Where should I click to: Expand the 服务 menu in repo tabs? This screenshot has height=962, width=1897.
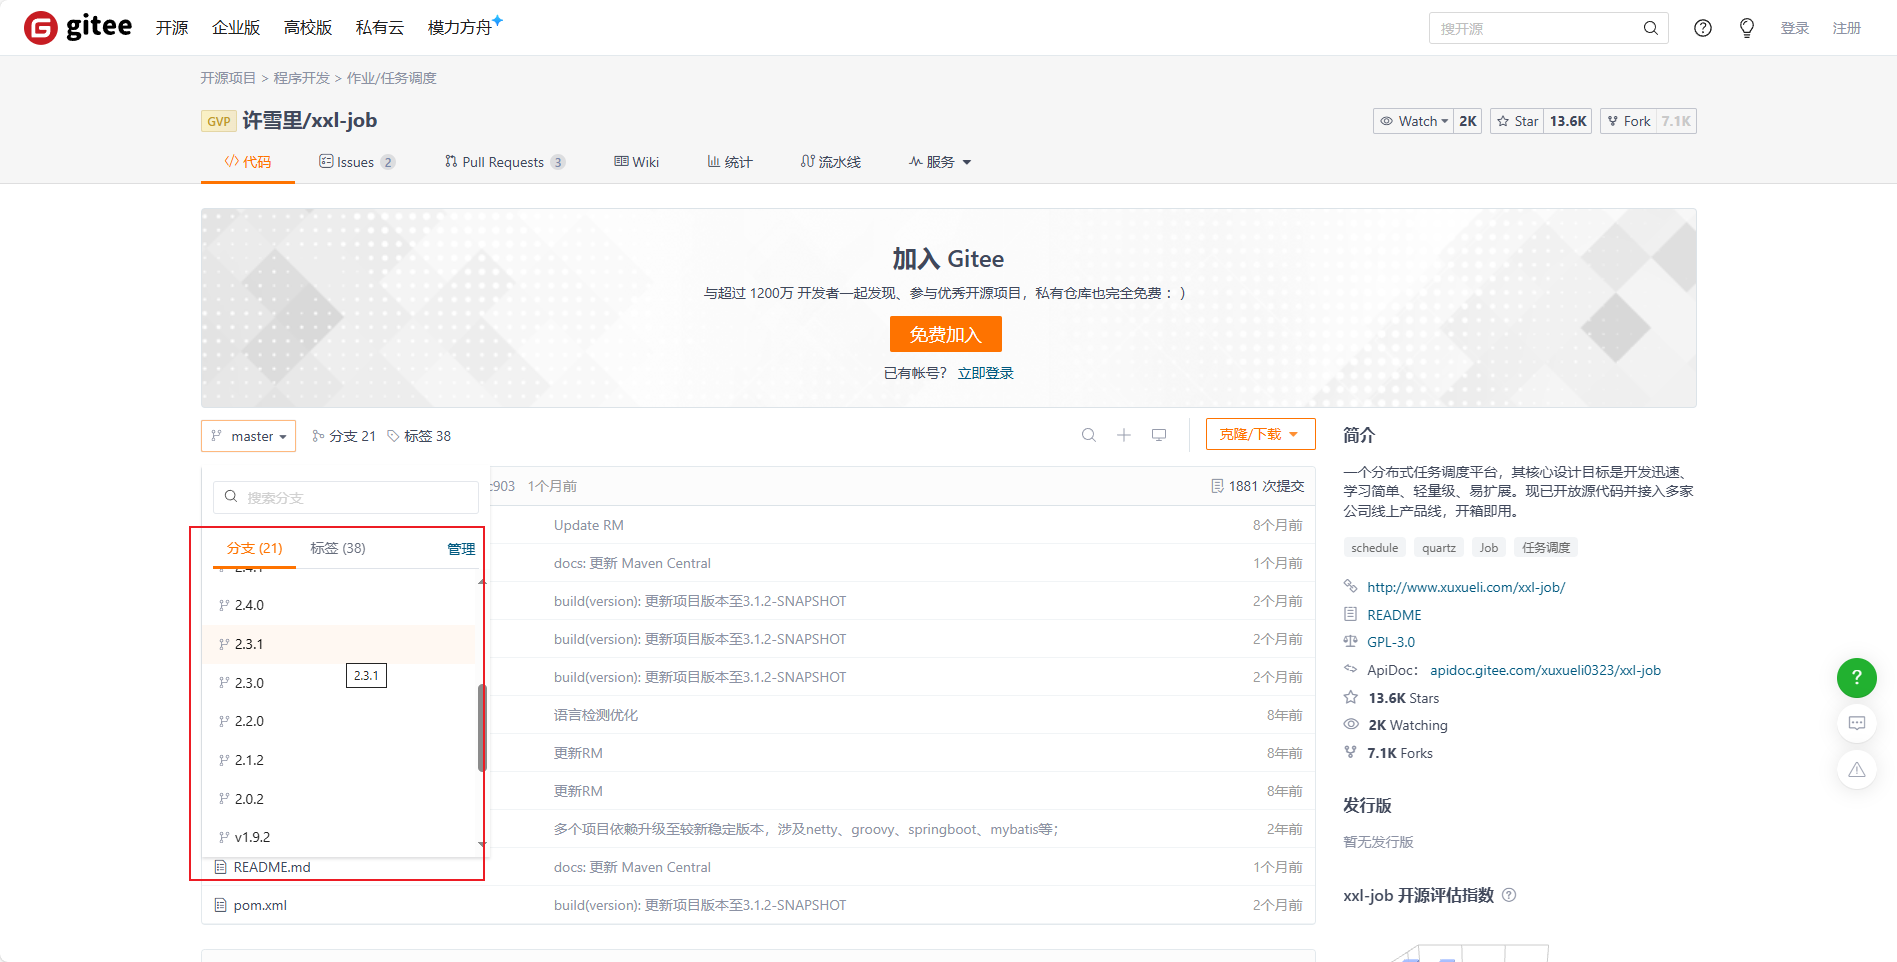click(x=940, y=162)
